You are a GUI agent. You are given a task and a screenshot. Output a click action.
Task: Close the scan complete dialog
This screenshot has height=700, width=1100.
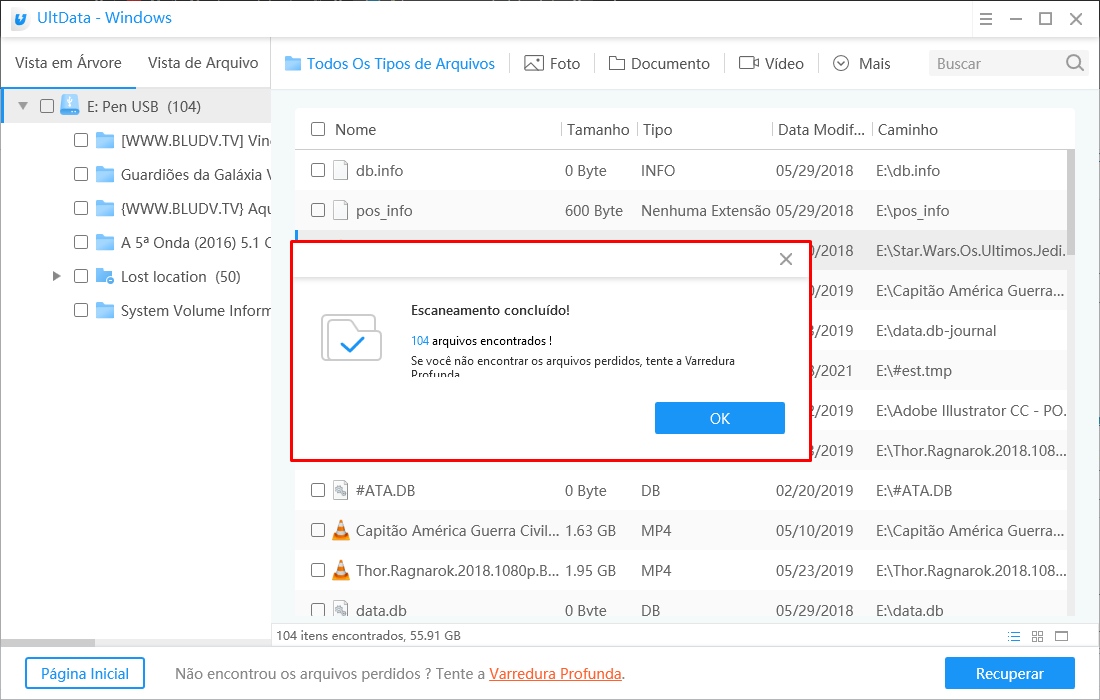click(x=786, y=259)
